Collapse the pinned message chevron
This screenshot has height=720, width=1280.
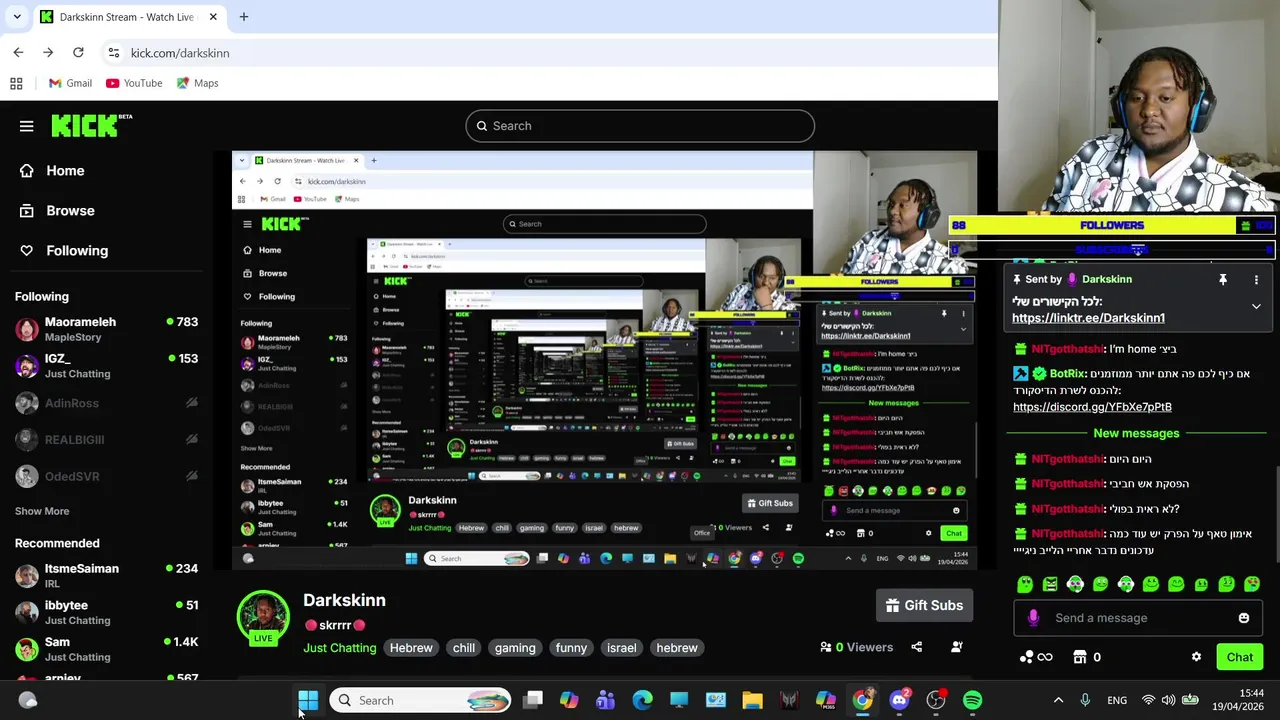1256,307
